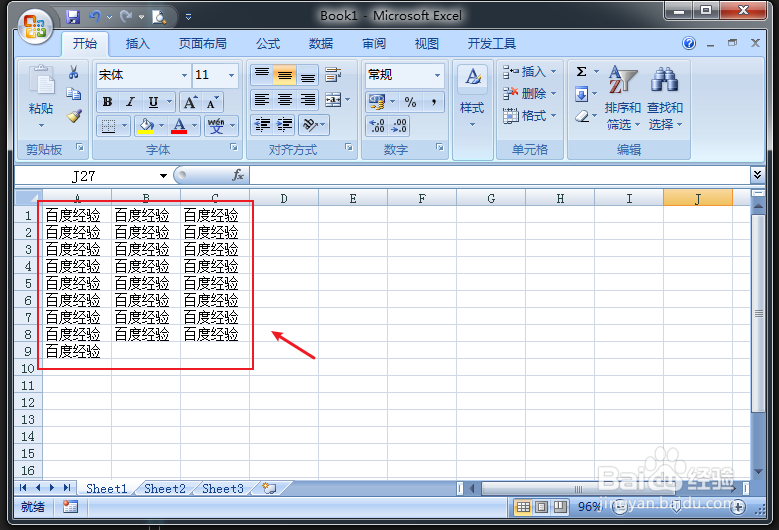The height and width of the screenshot is (530, 779).
Task: Switch to Page Break Preview in status bar
Action: tap(560, 507)
